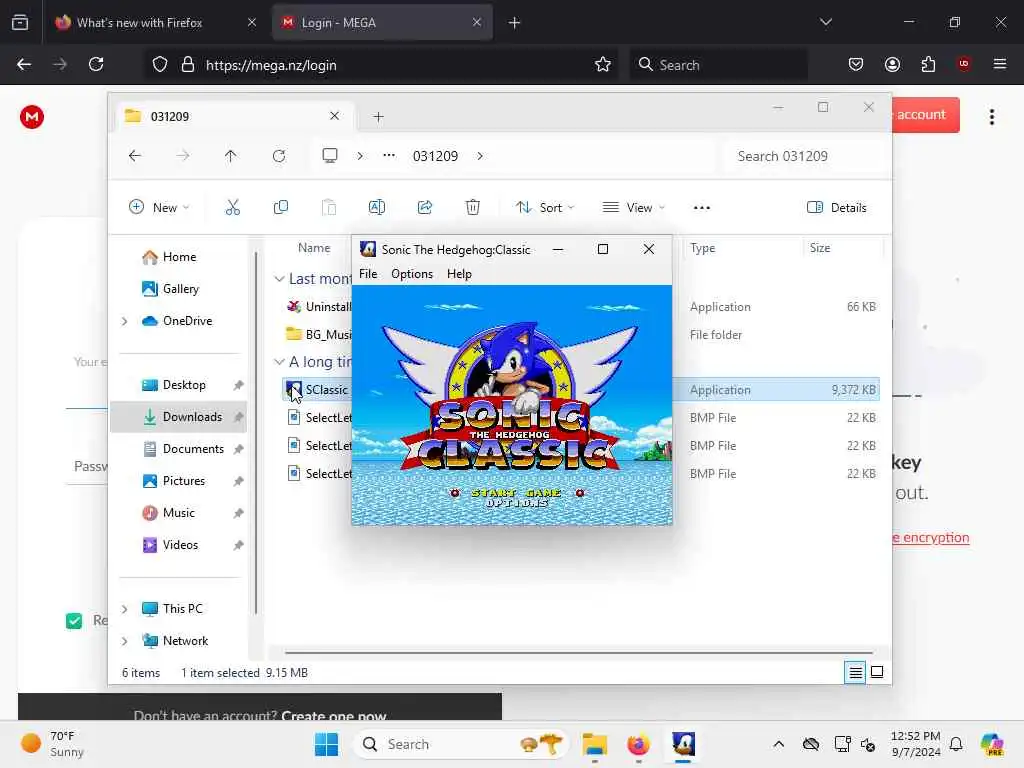Refresh the File Explorer folder view
The height and width of the screenshot is (768, 1024).
279,156
